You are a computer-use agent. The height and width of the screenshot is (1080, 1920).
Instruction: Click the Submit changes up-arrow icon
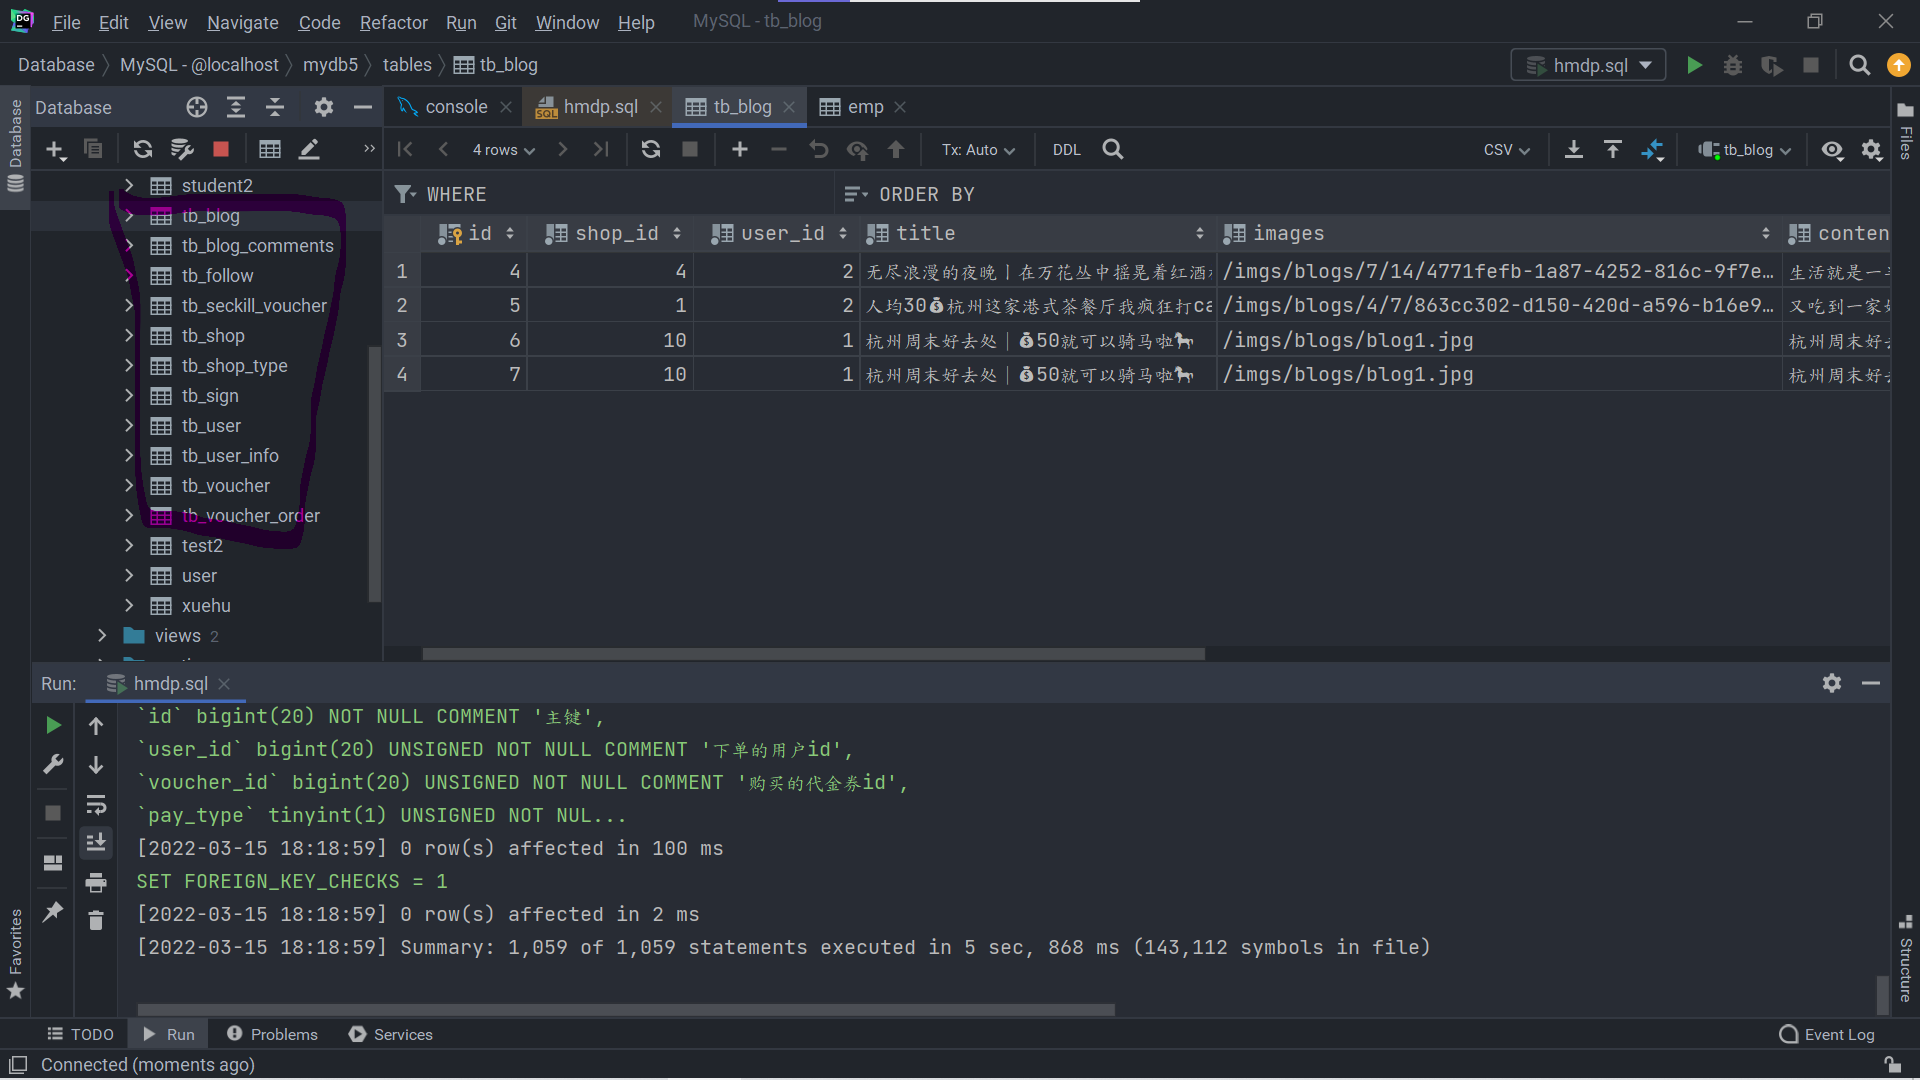(x=896, y=149)
